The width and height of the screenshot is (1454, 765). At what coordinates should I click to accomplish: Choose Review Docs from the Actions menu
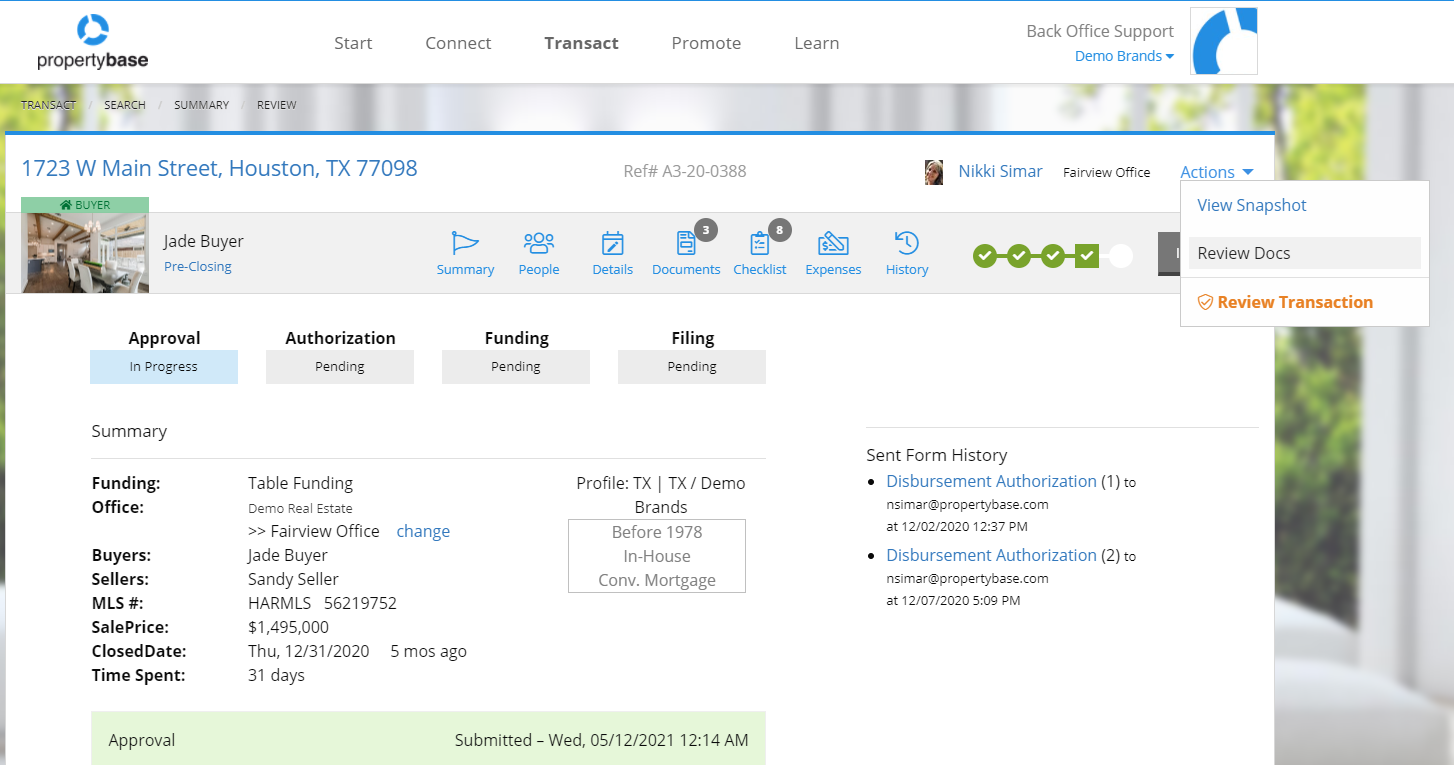coord(1244,252)
